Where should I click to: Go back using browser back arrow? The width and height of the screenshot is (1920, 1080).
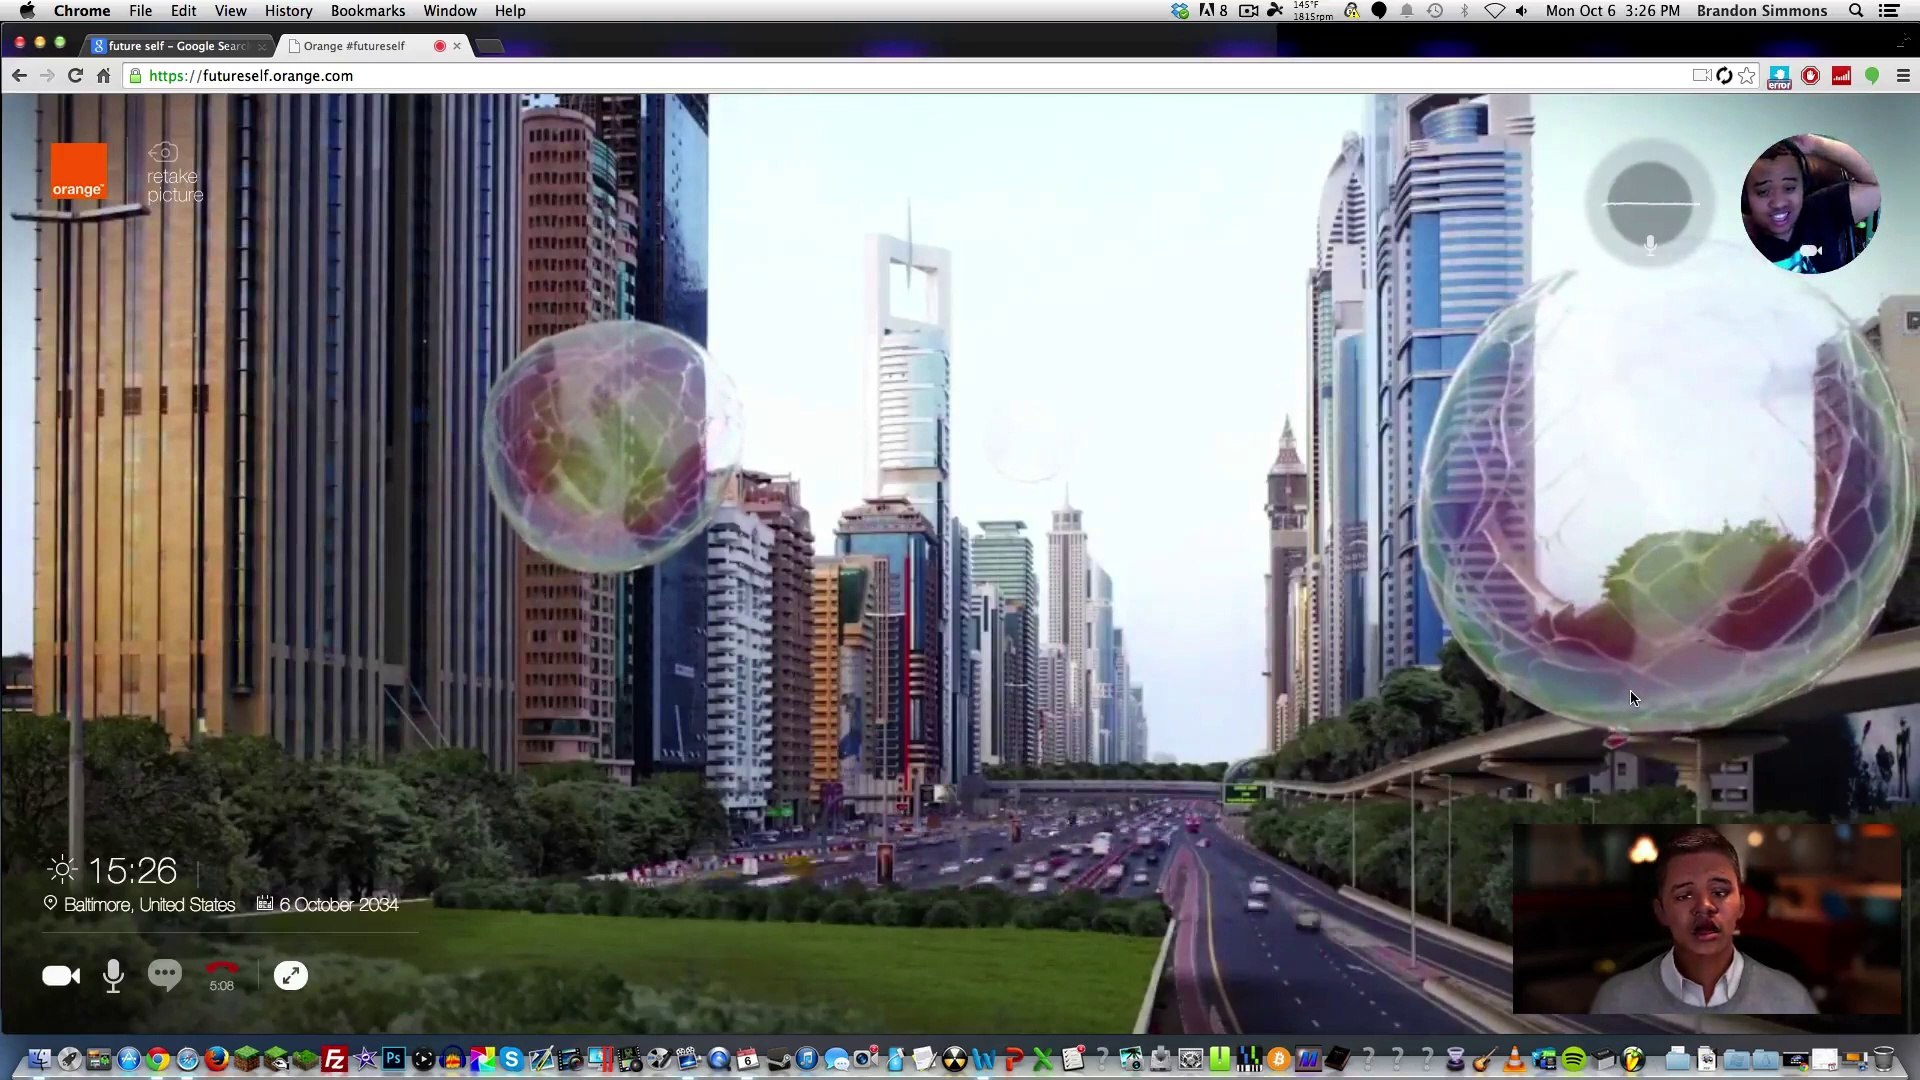[x=19, y=76]
